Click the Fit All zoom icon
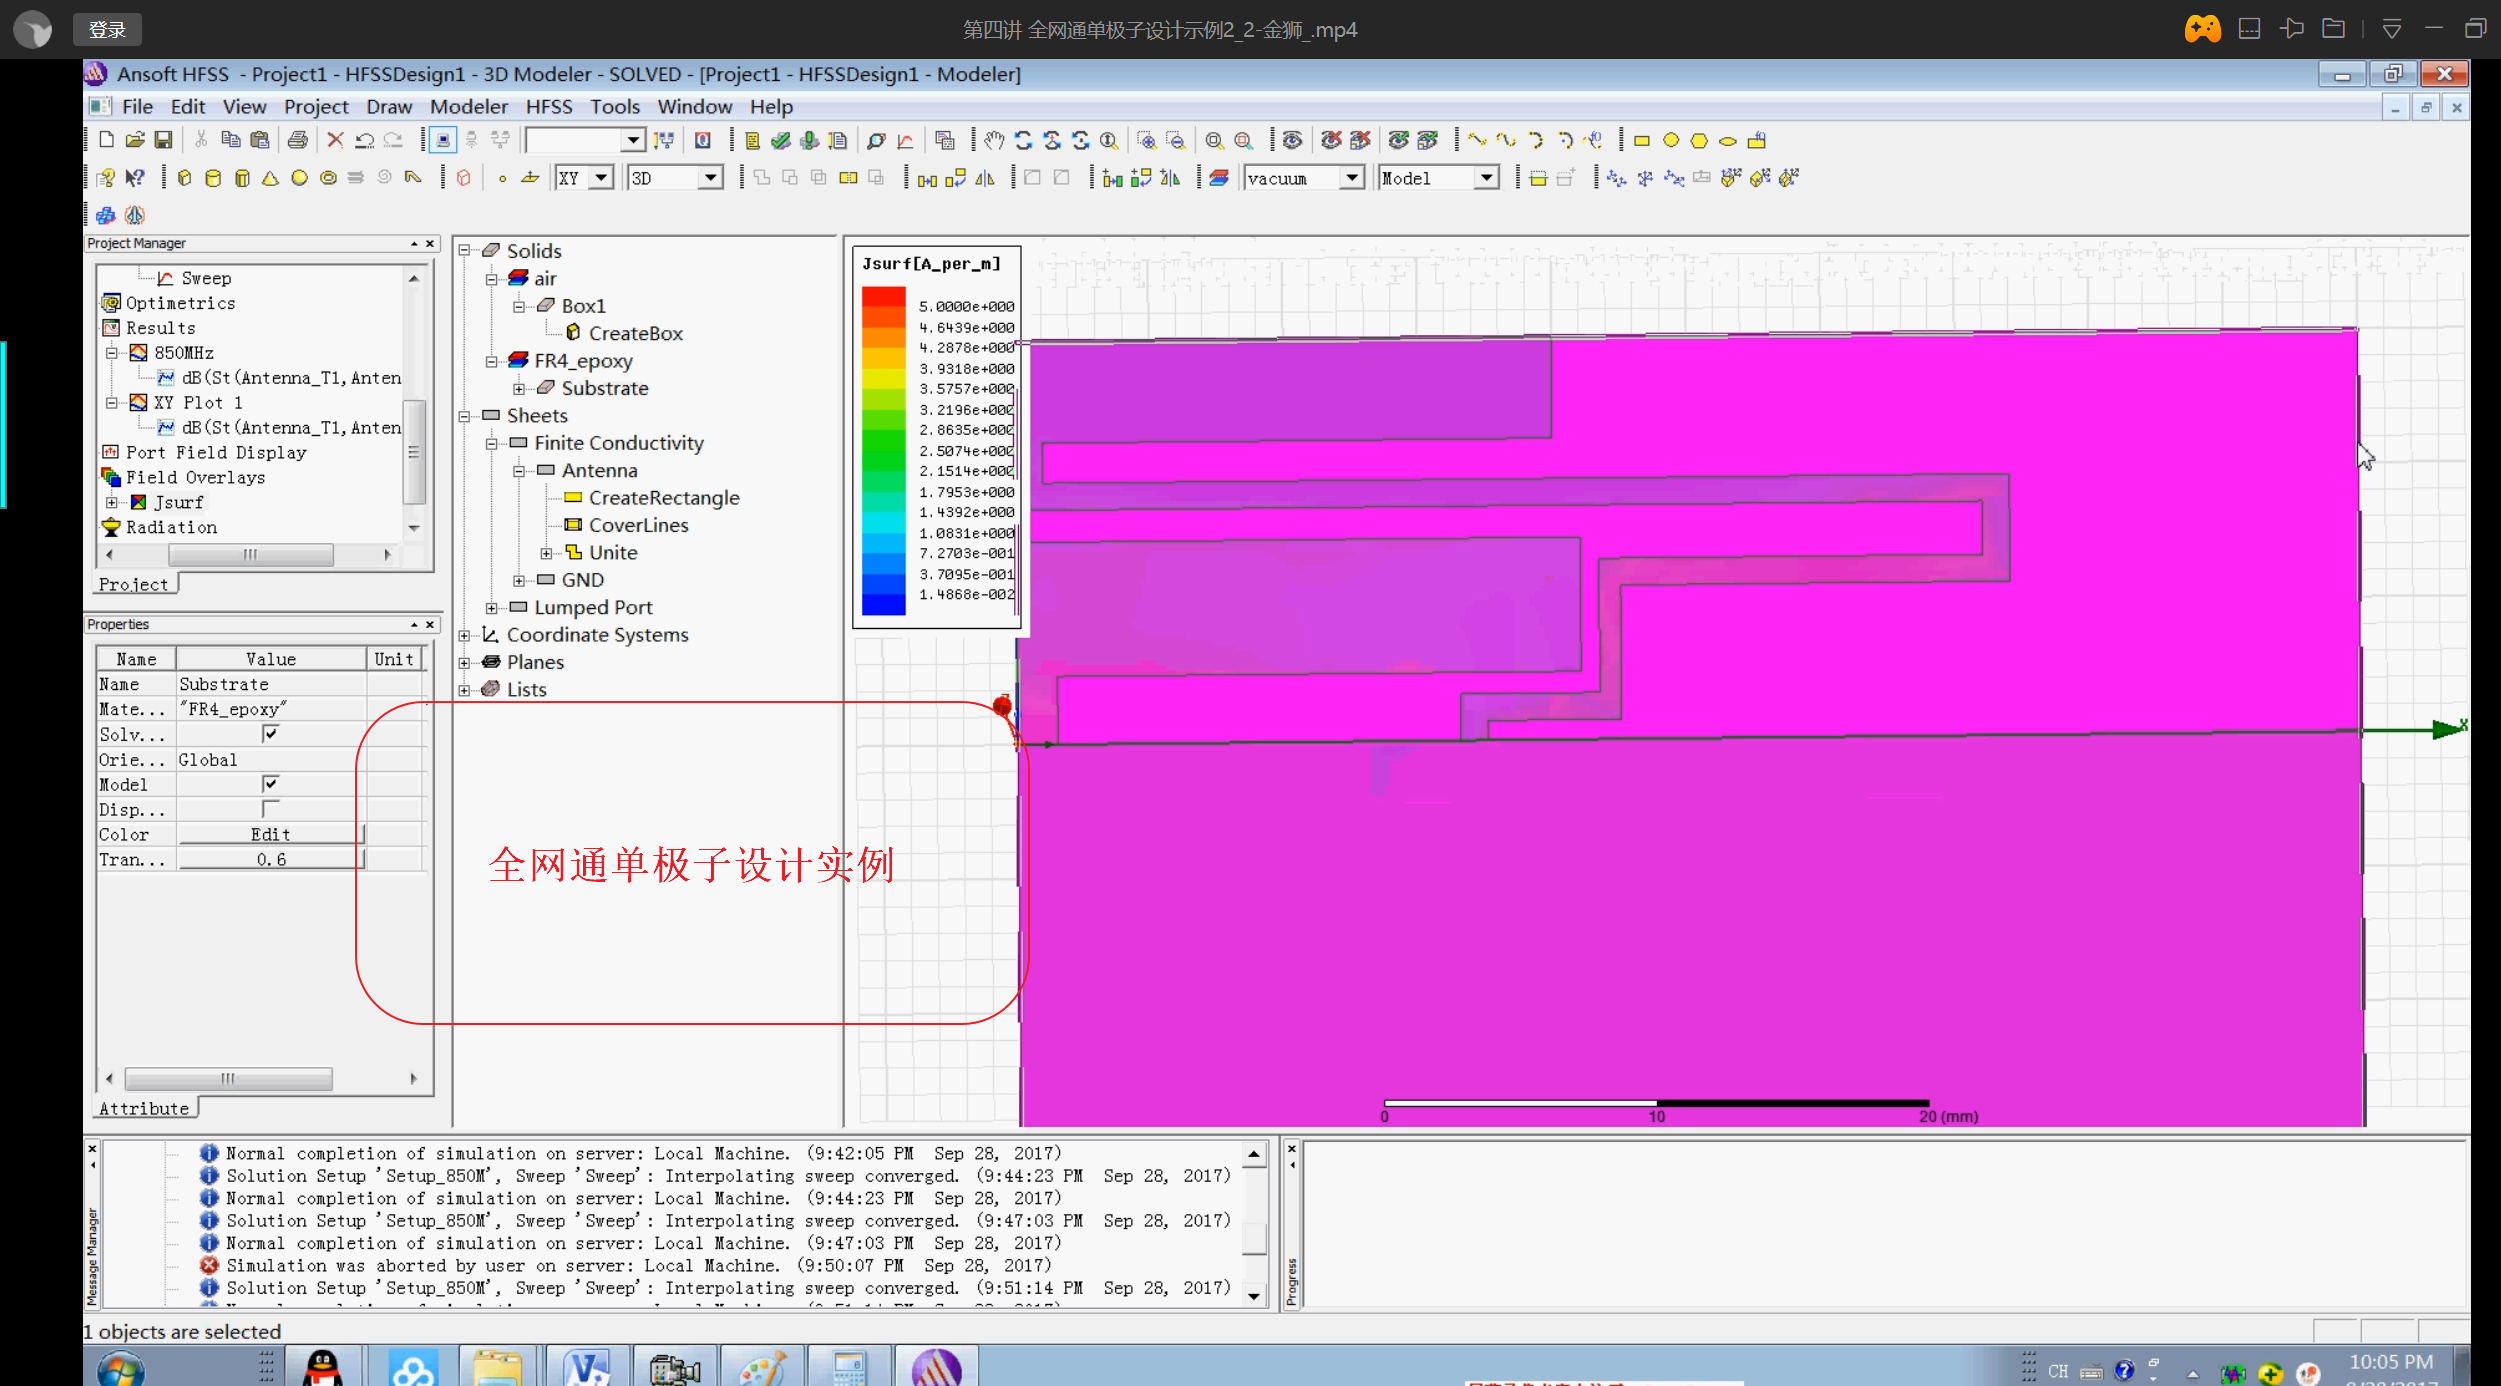This screenshot has width=2501, height=1386. coord(1214,140)
